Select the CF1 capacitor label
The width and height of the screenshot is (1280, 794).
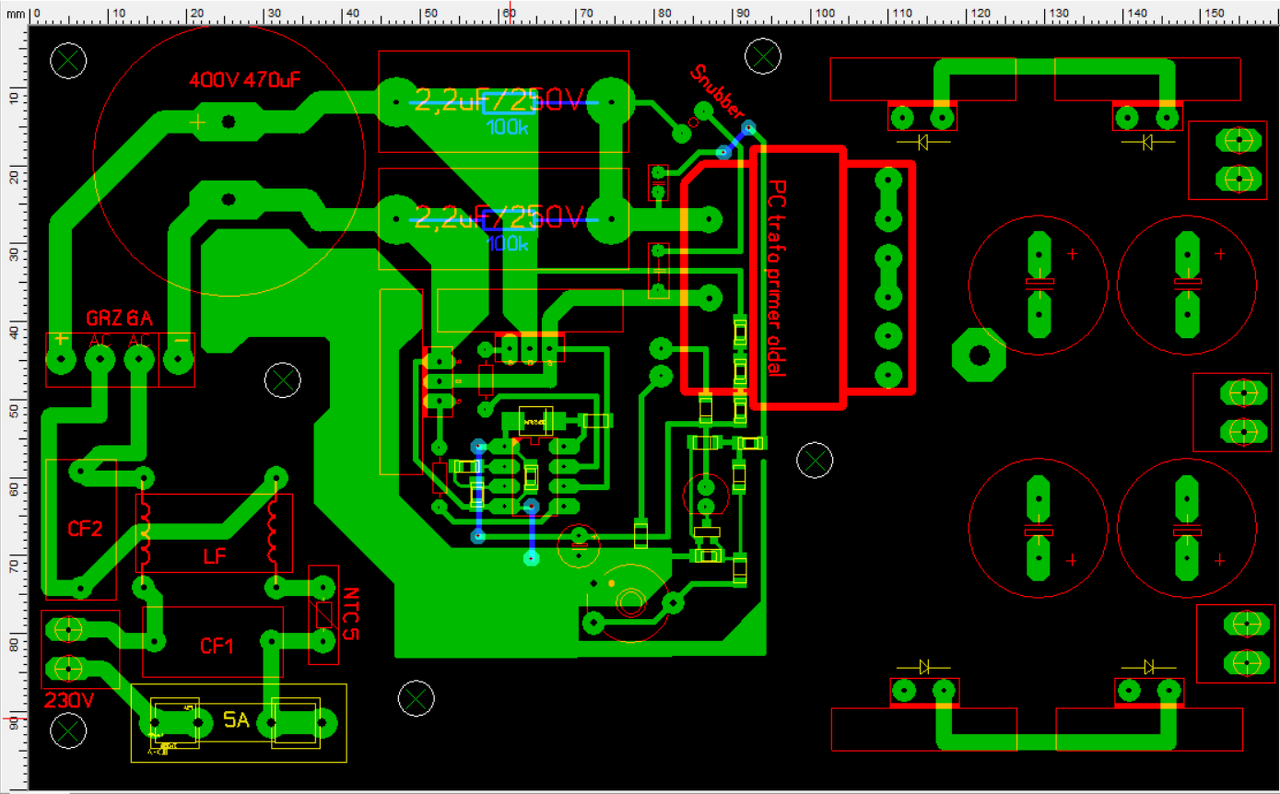[217, 646]
